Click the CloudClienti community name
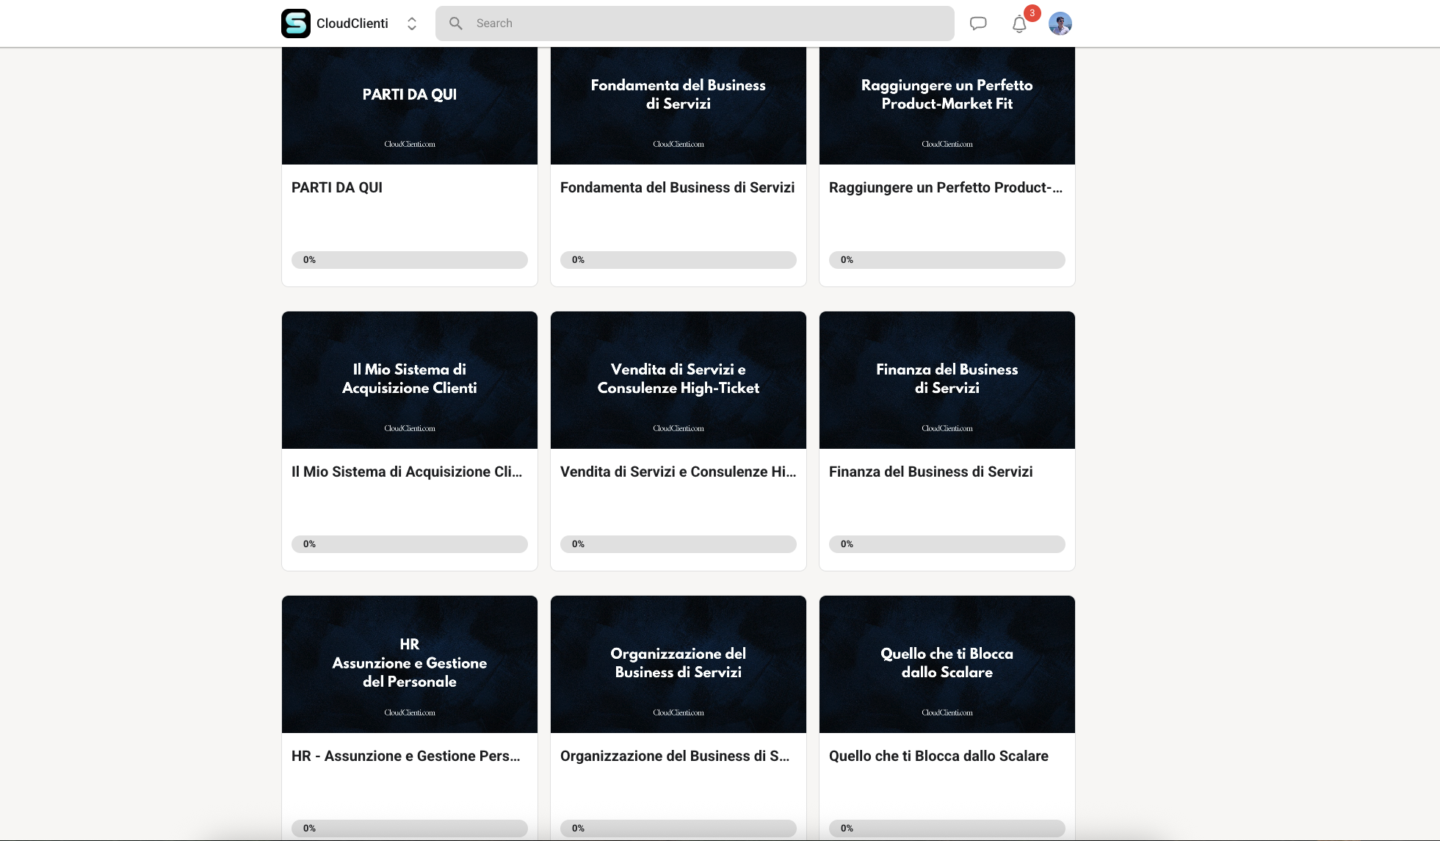 (x=352, y=23)
